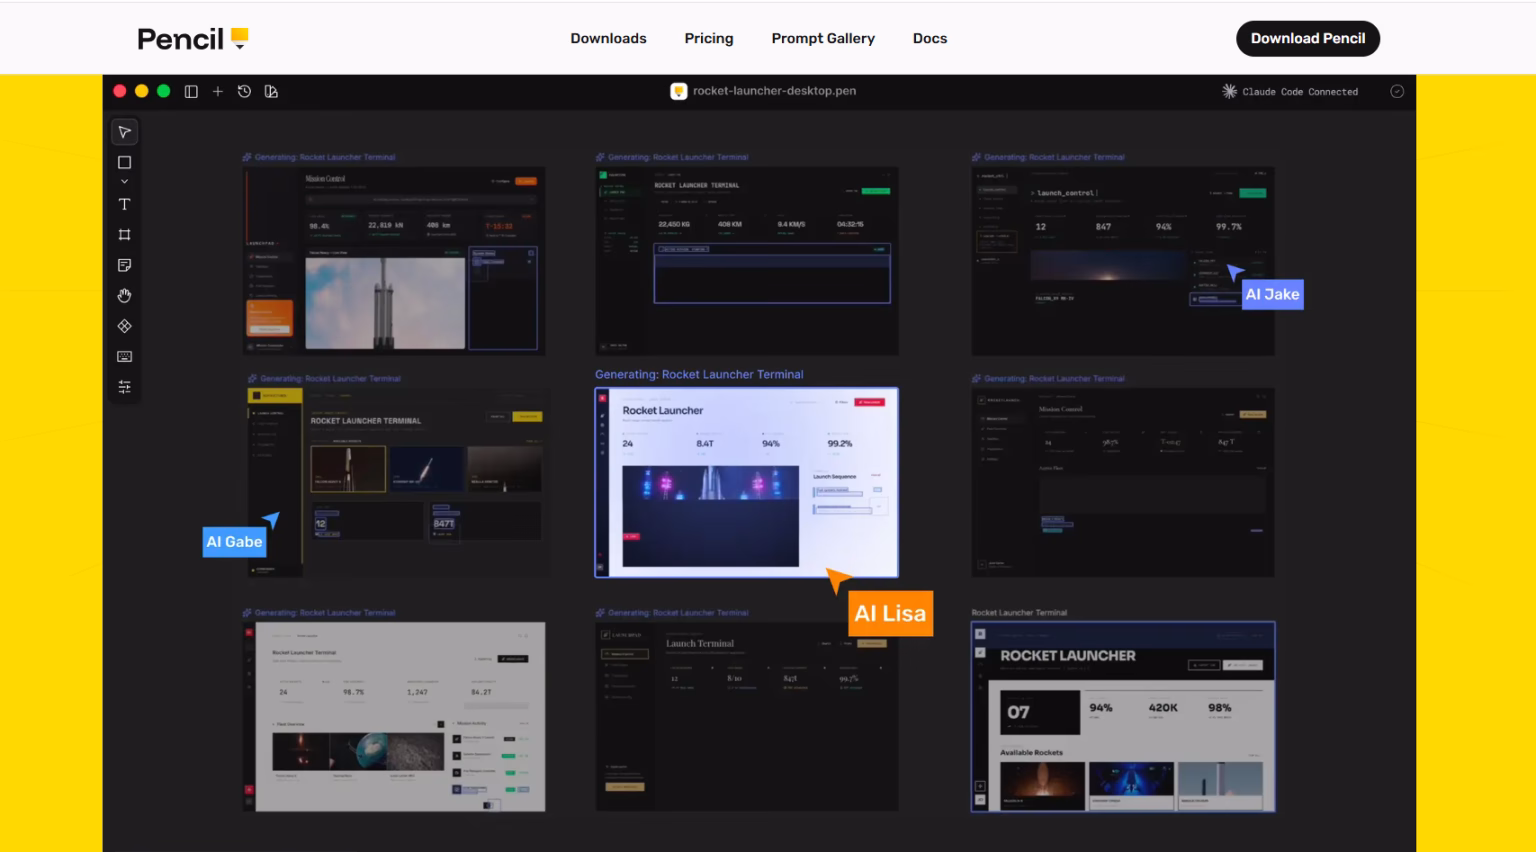
Task: Select the Sticky Note tool
Action: (124, 265)
